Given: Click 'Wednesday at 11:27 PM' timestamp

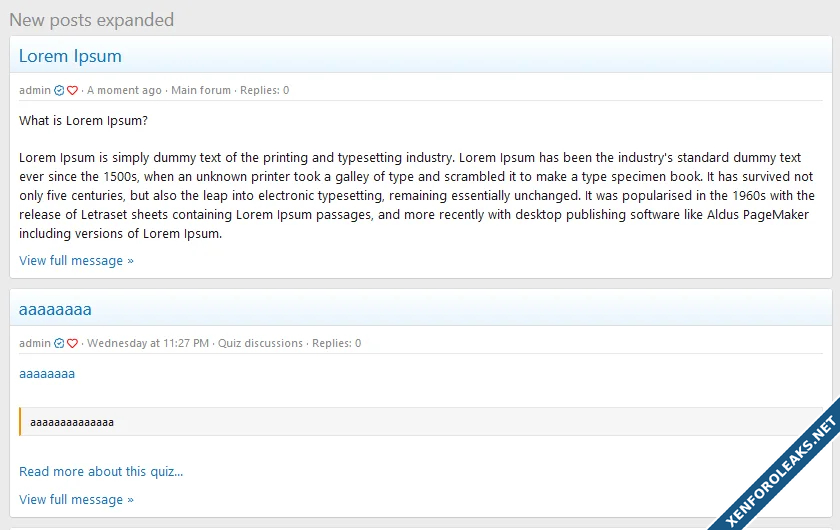Looking at the screenshot, I should 148,343.
